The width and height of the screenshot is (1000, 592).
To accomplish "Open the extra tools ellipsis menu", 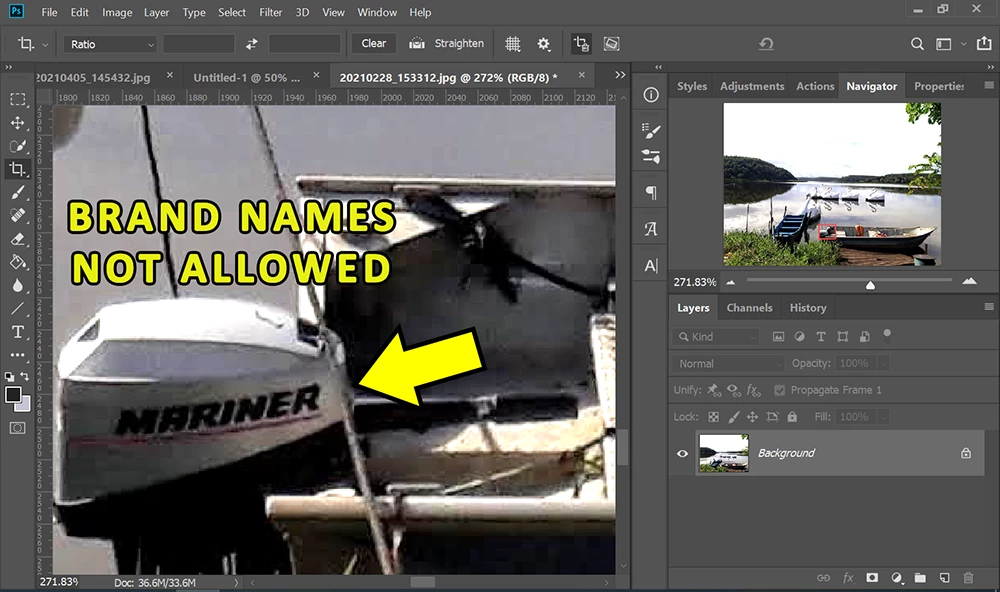I will tap(18, 355).
